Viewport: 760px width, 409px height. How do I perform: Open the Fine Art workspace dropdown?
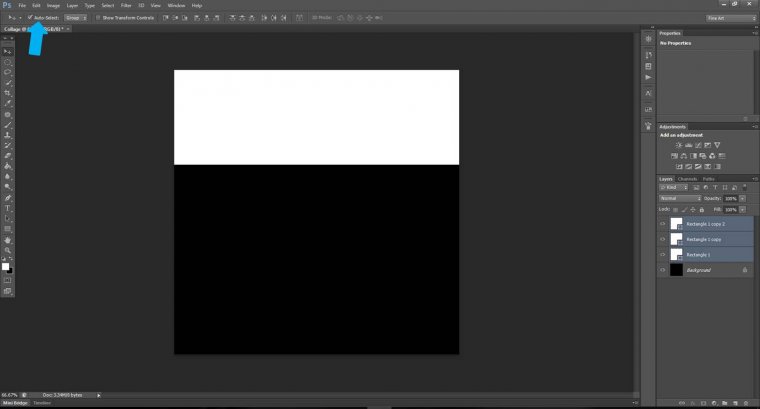point(731,18)
